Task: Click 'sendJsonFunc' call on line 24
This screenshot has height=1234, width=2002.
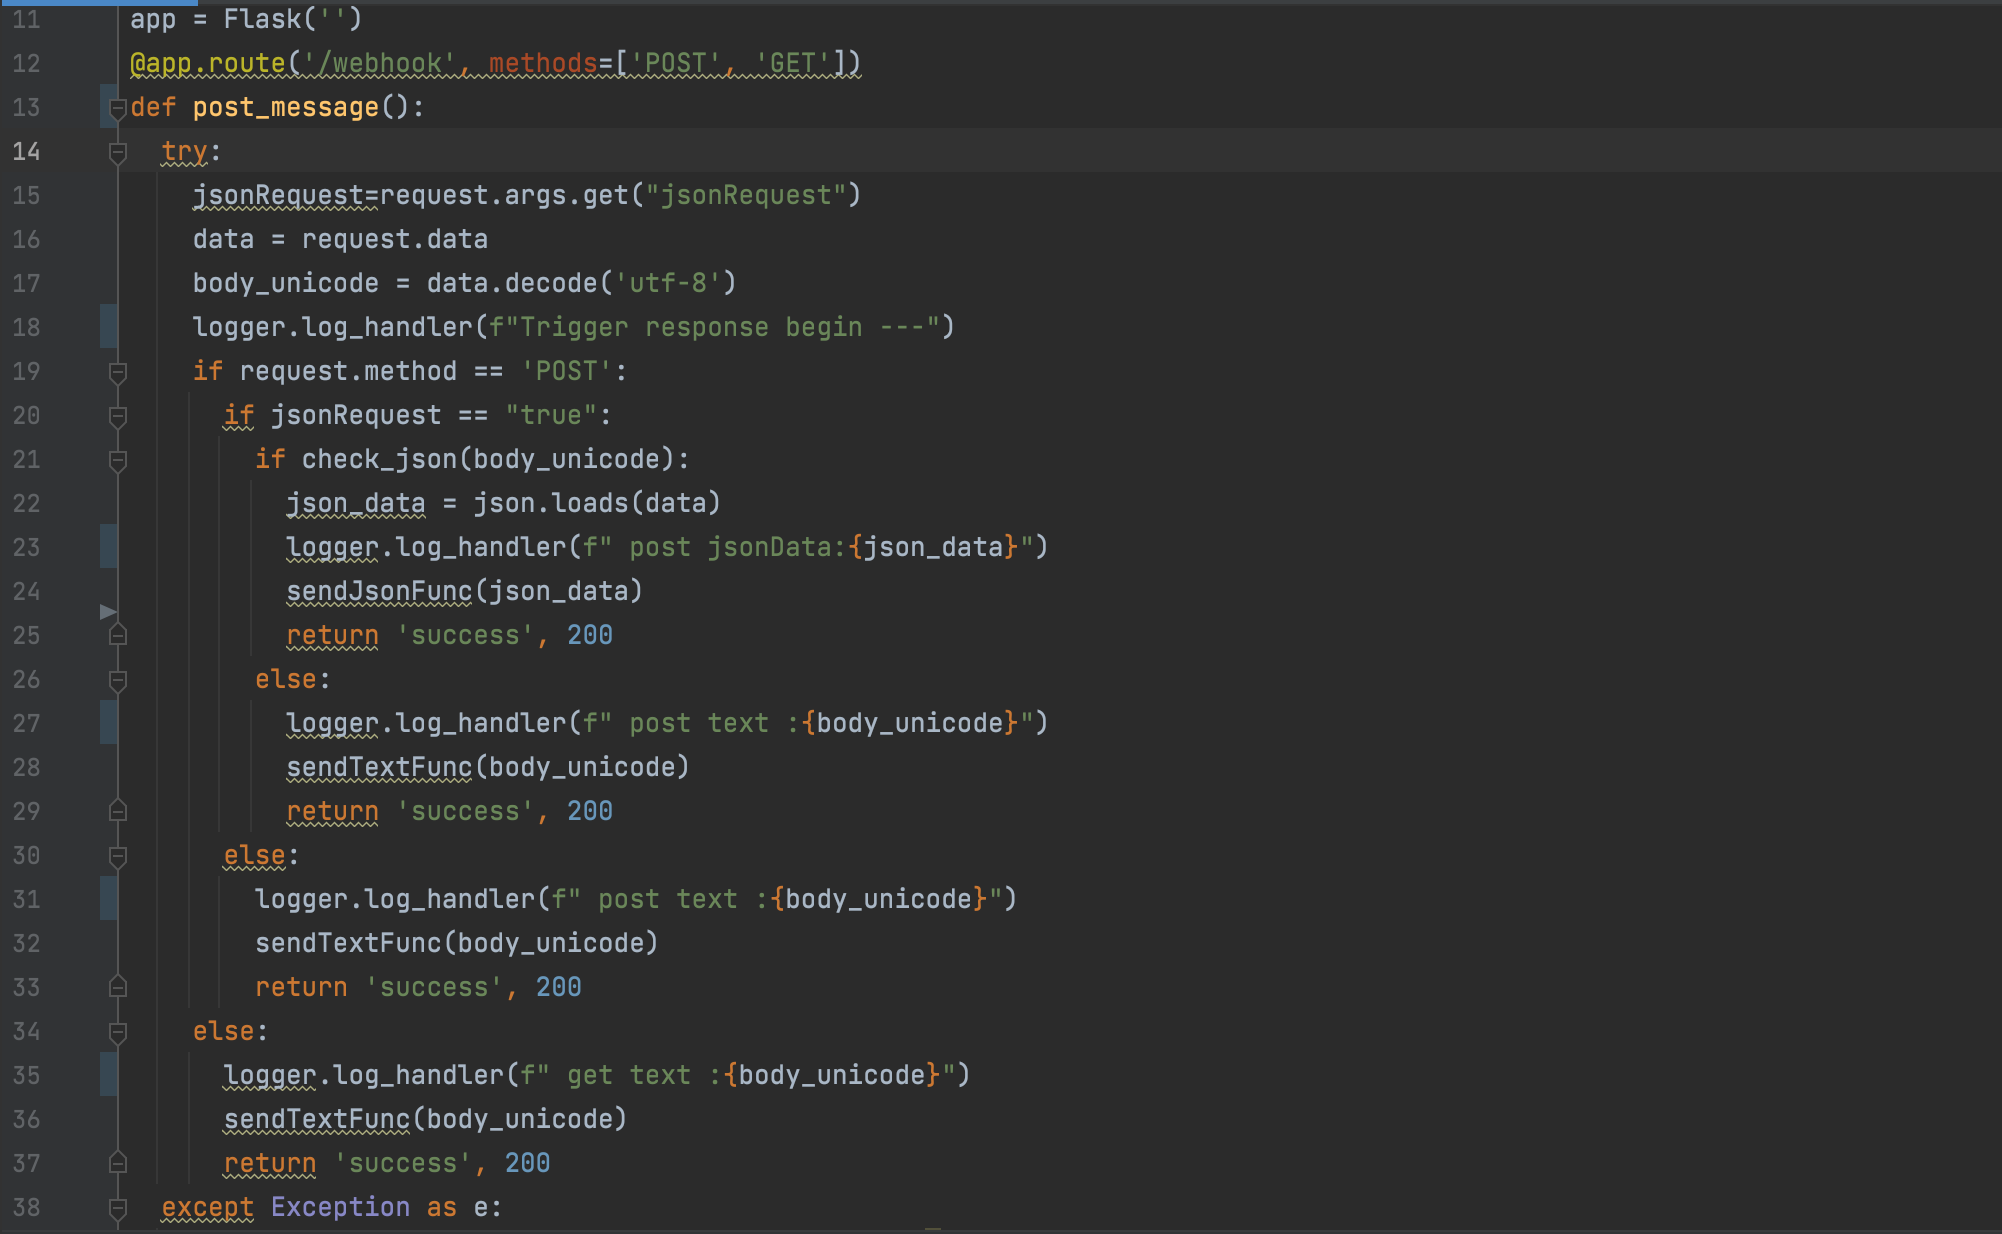Action: click(379, 591)
